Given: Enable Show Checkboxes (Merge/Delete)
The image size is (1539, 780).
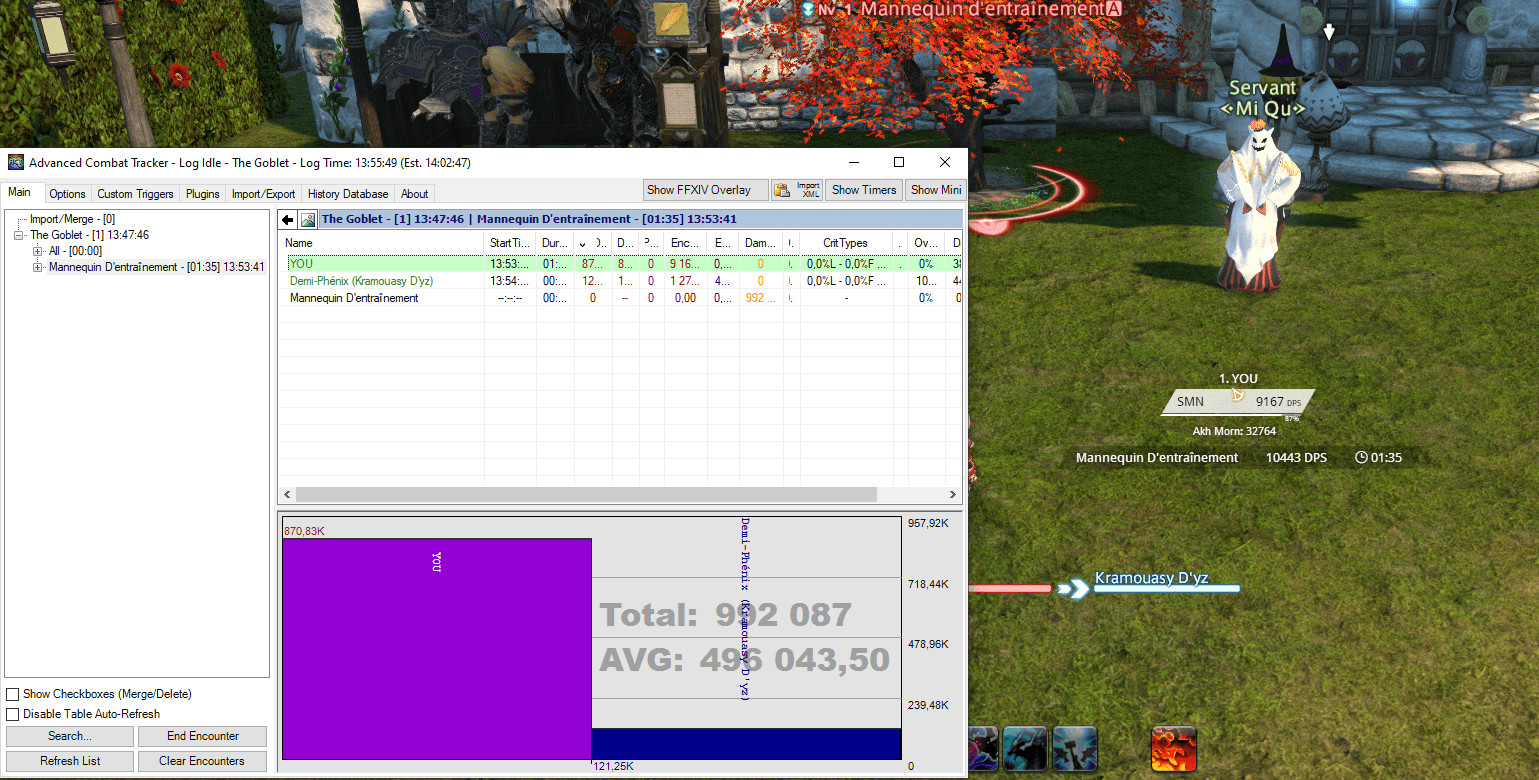Looking at the screenshot, I should [13, 694].
